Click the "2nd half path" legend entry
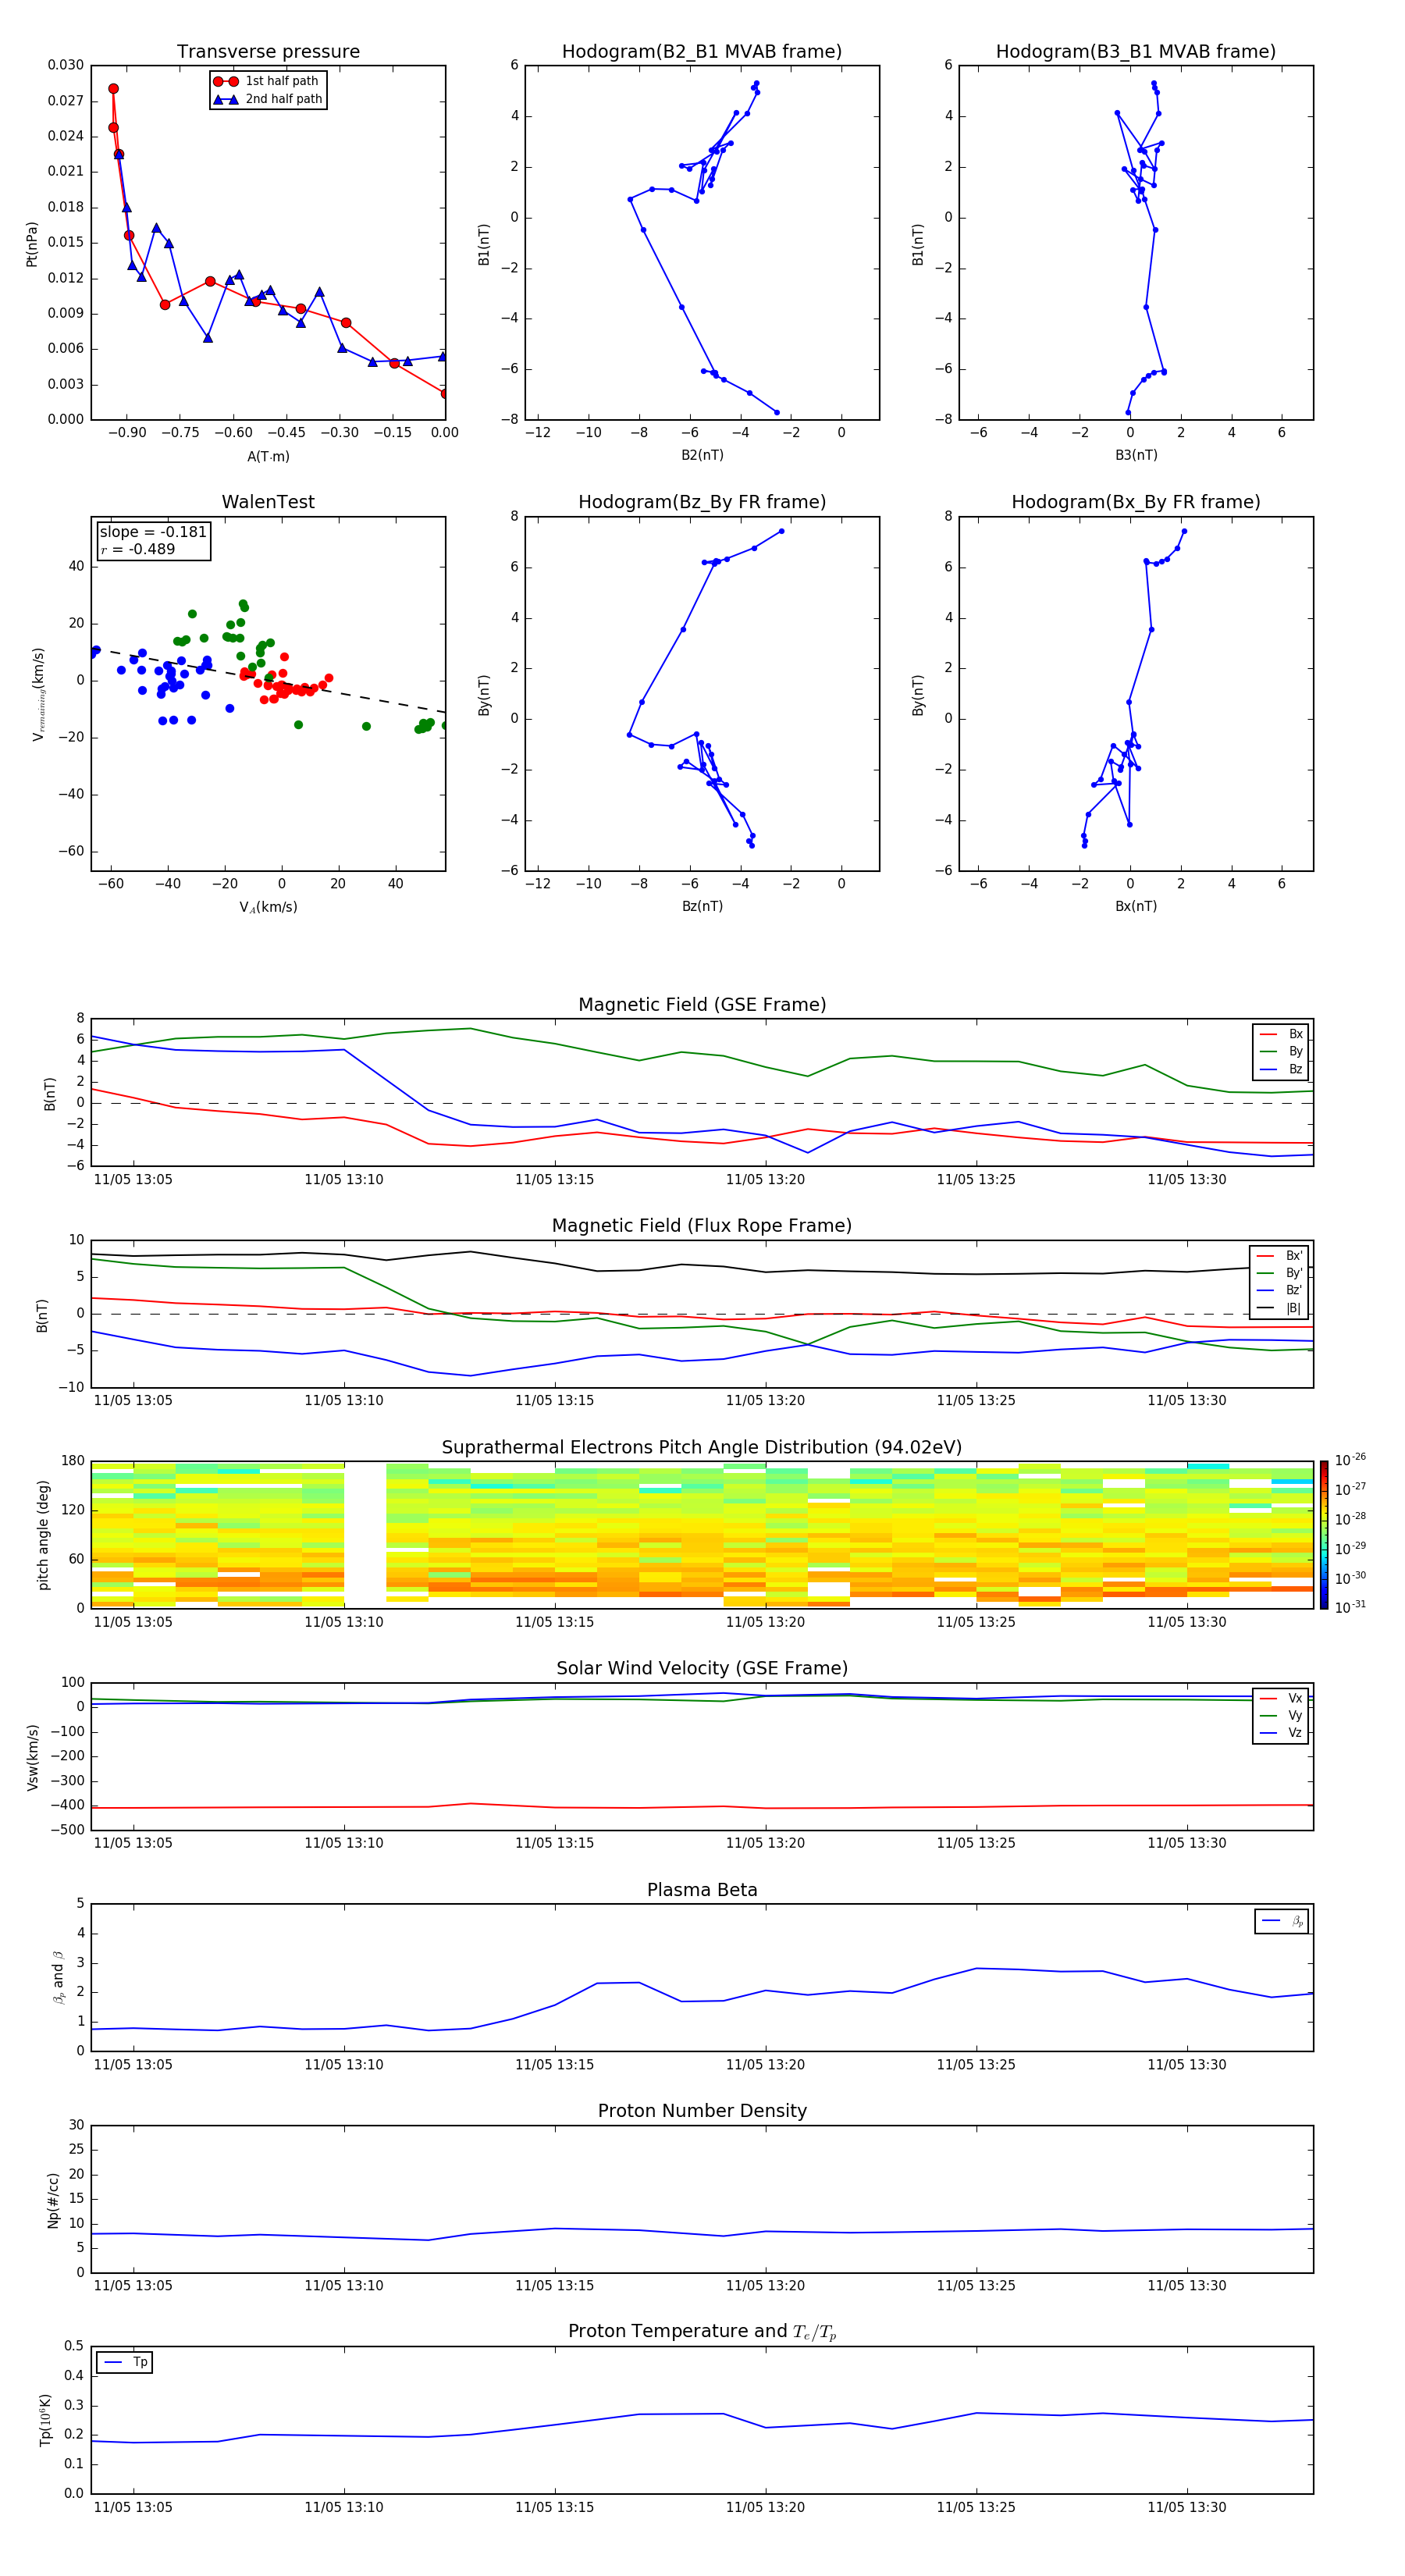 (x=284, y=99)
